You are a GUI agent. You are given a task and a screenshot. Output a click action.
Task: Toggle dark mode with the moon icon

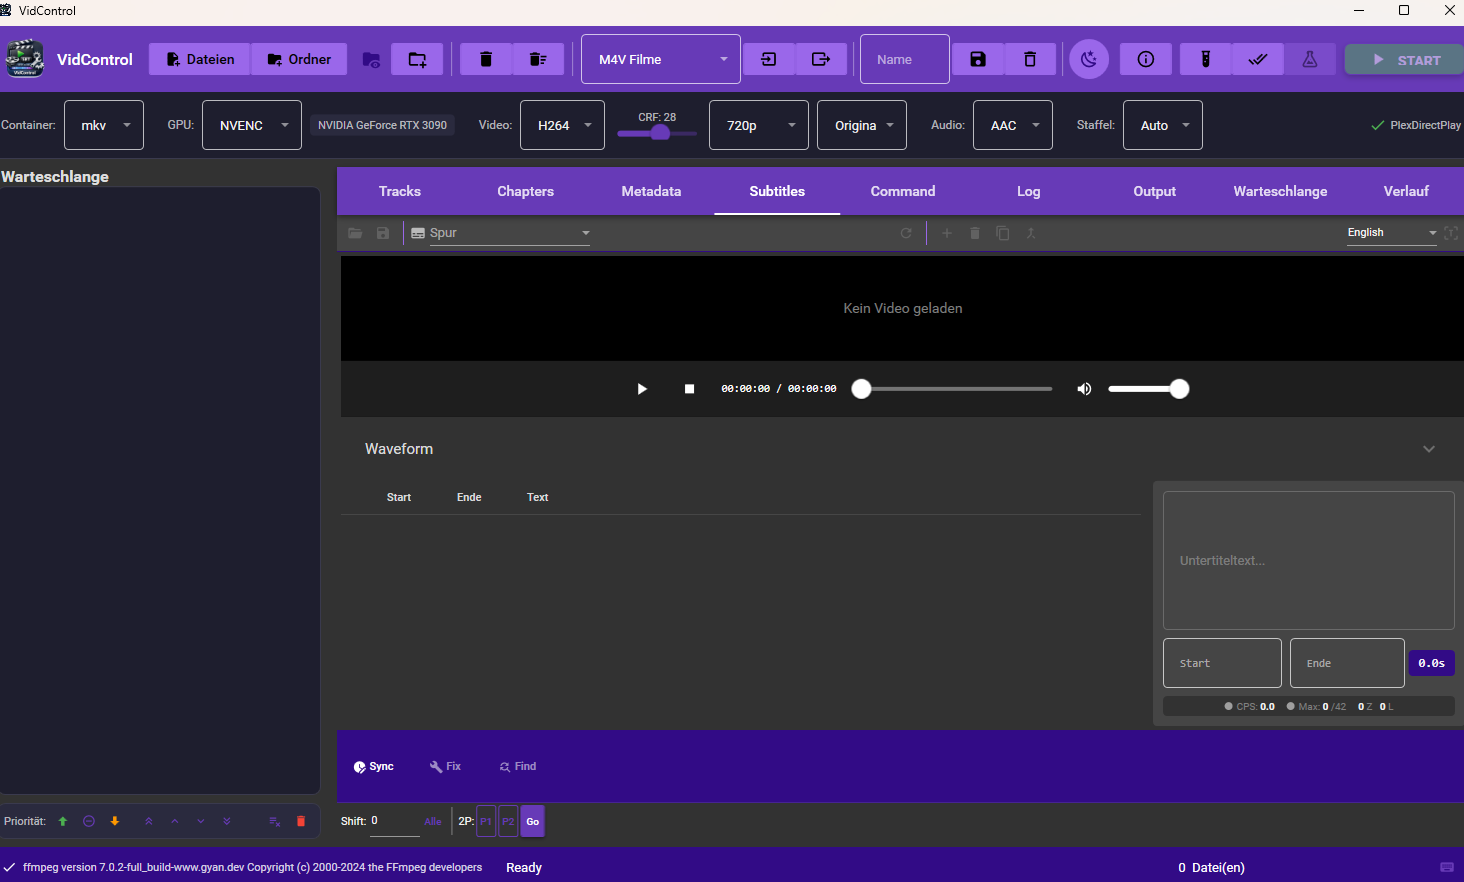[1089, 60]
